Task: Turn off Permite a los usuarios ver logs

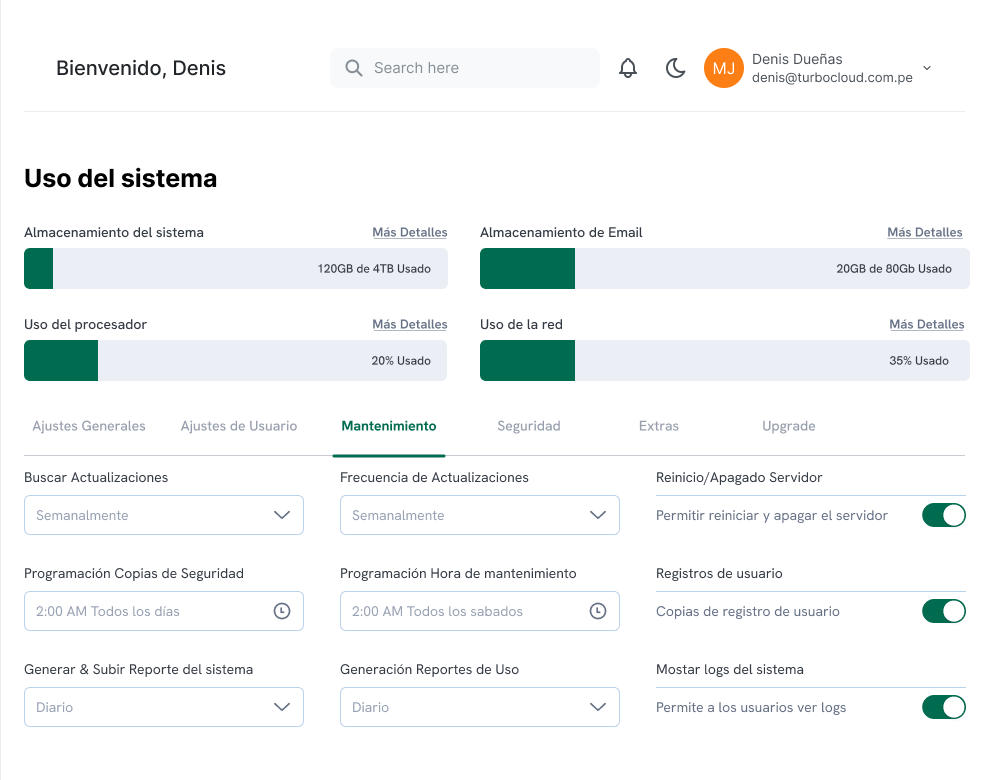Action: click(x=943, y=707)
